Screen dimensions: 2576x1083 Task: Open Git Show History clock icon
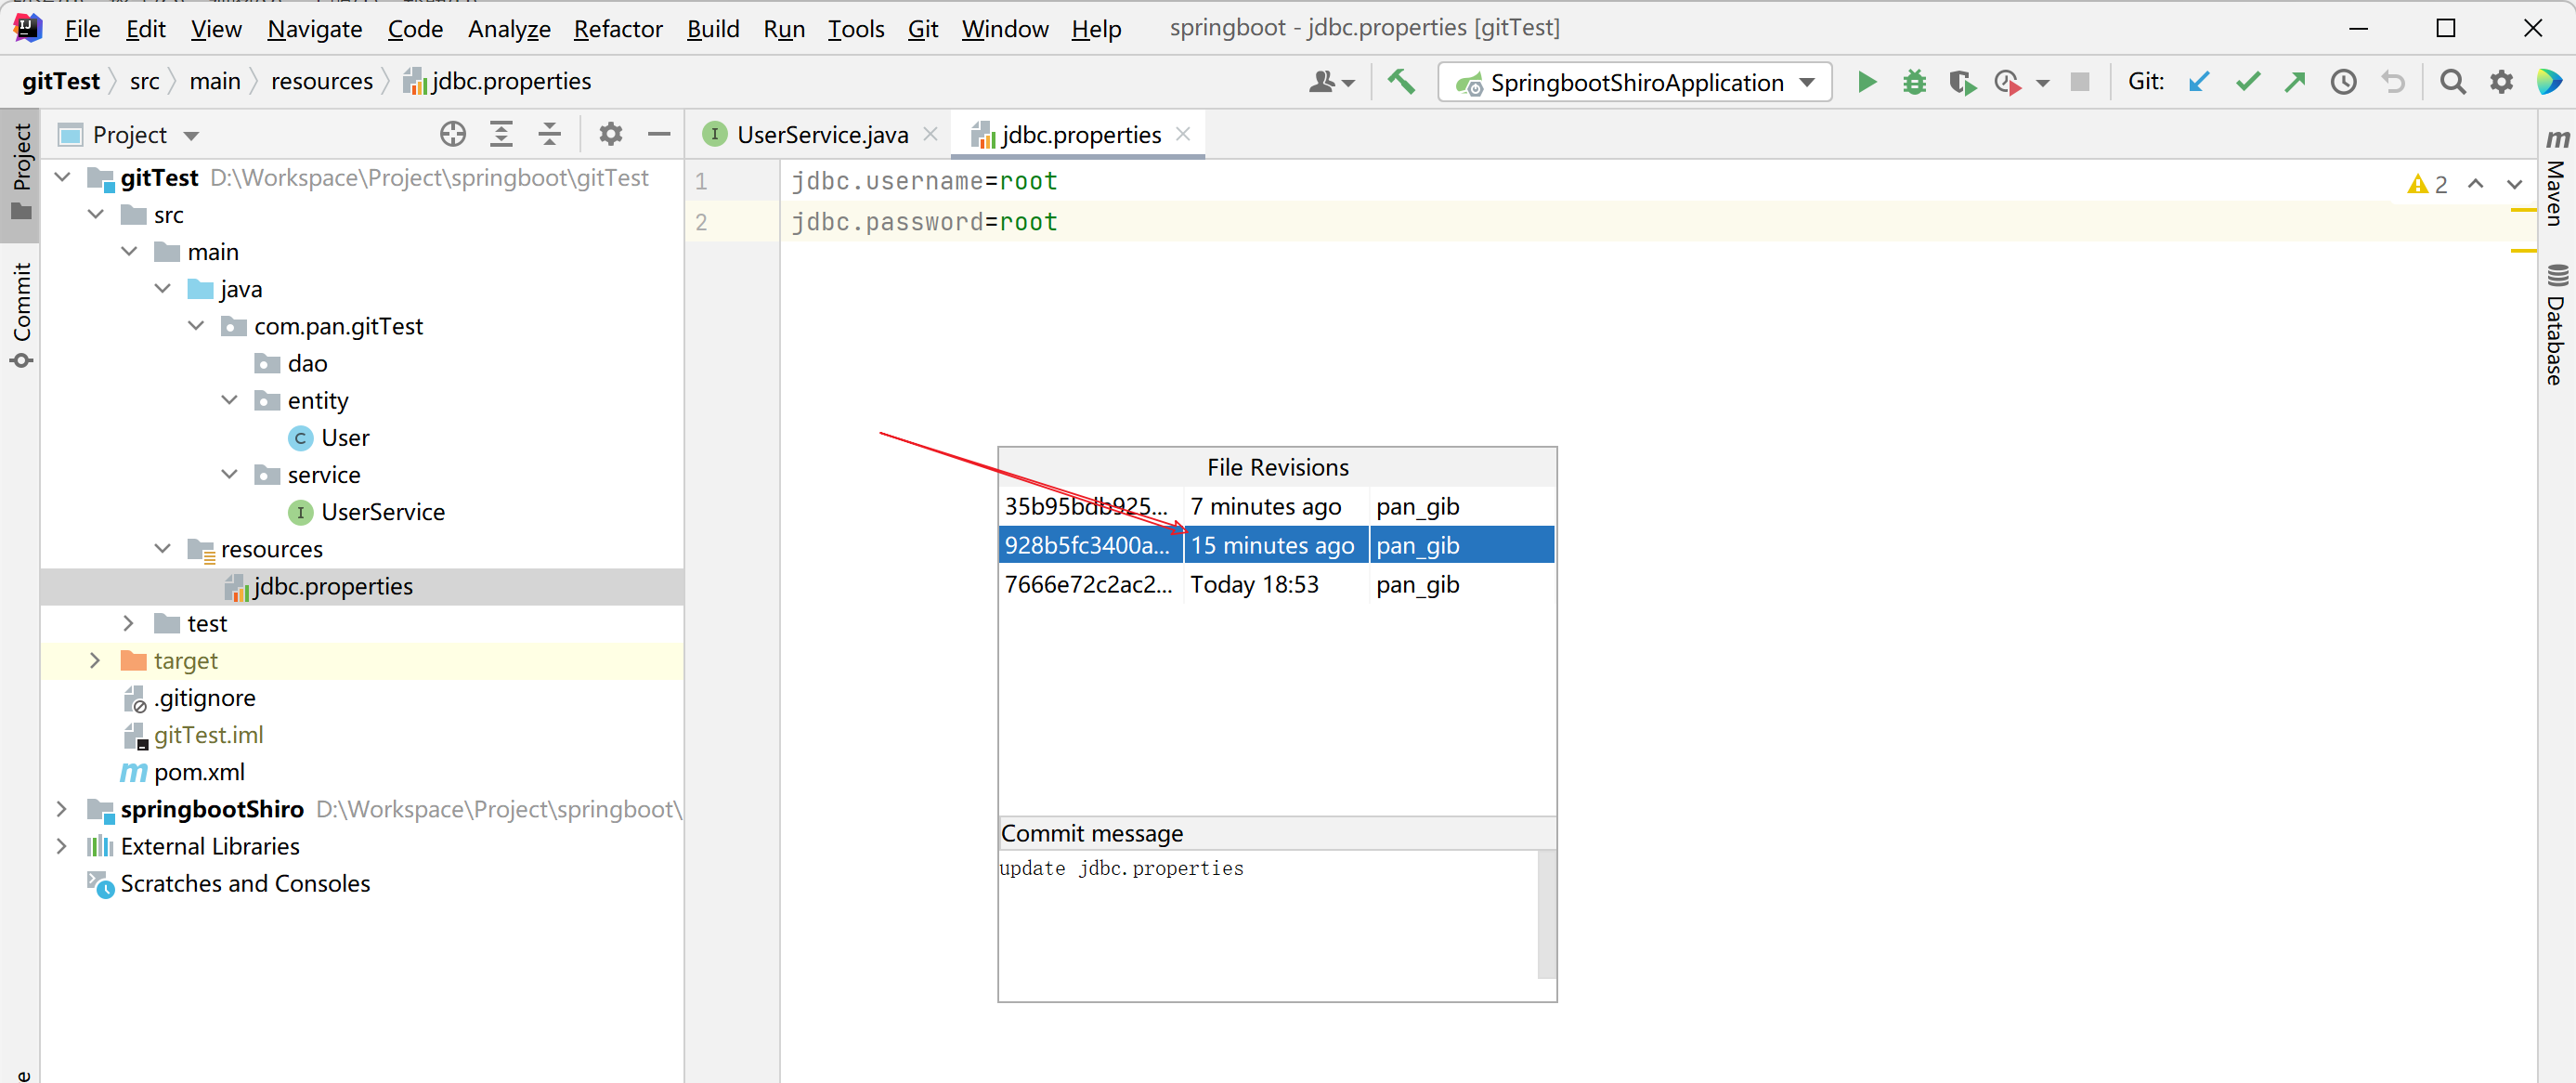[2343, 82]
